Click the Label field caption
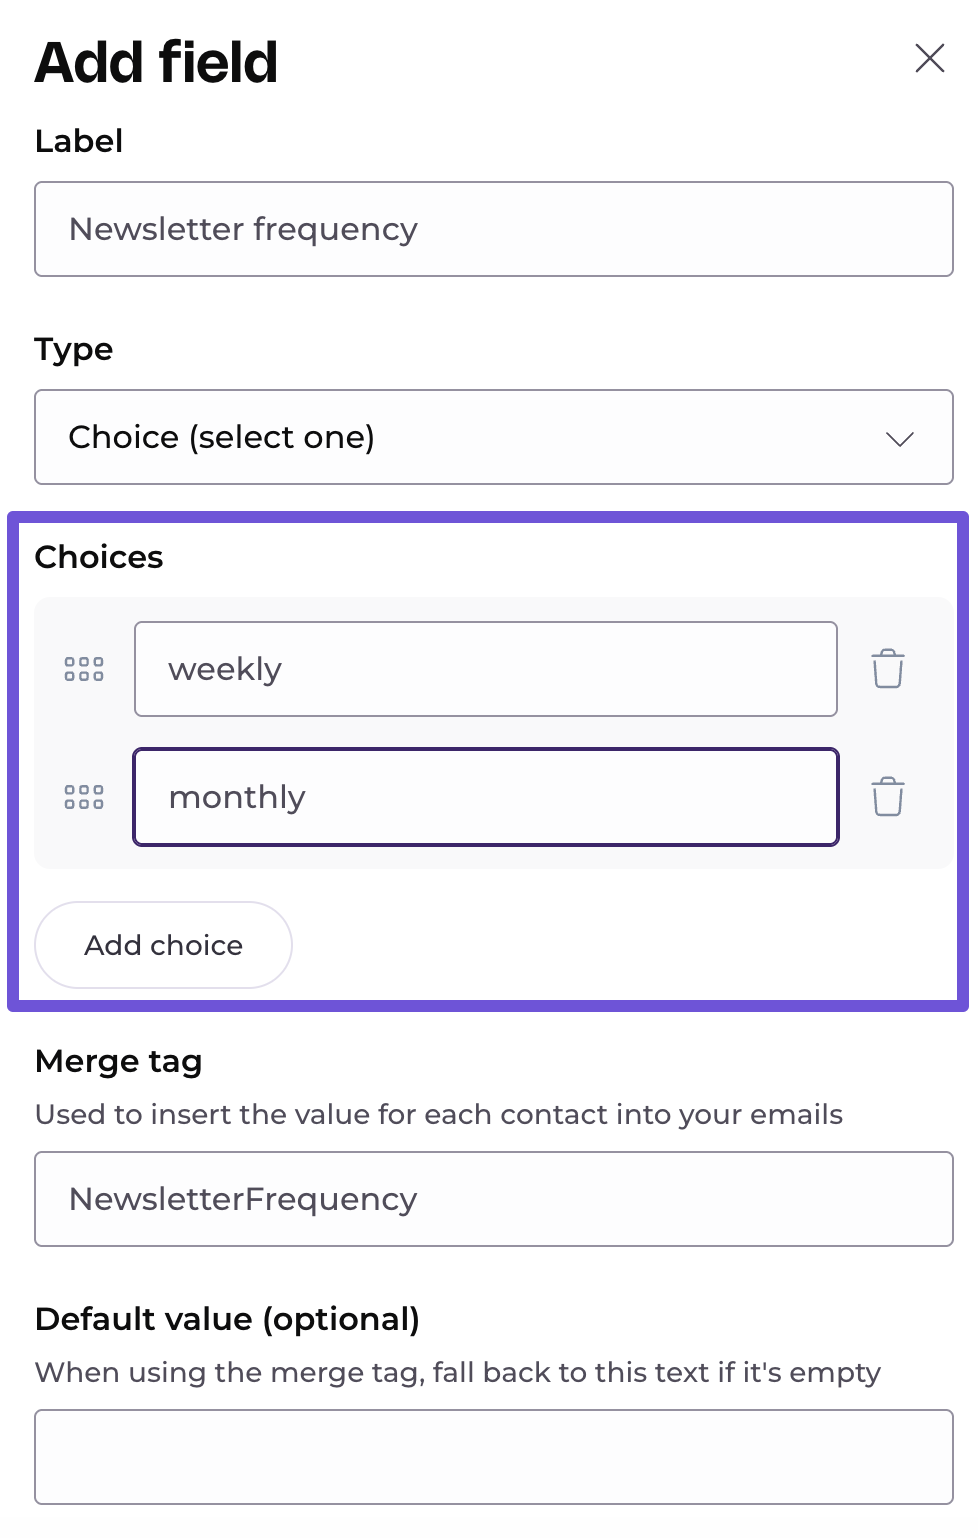The width and height of the screenshot is (978, 1538). (x=79, y=141)
